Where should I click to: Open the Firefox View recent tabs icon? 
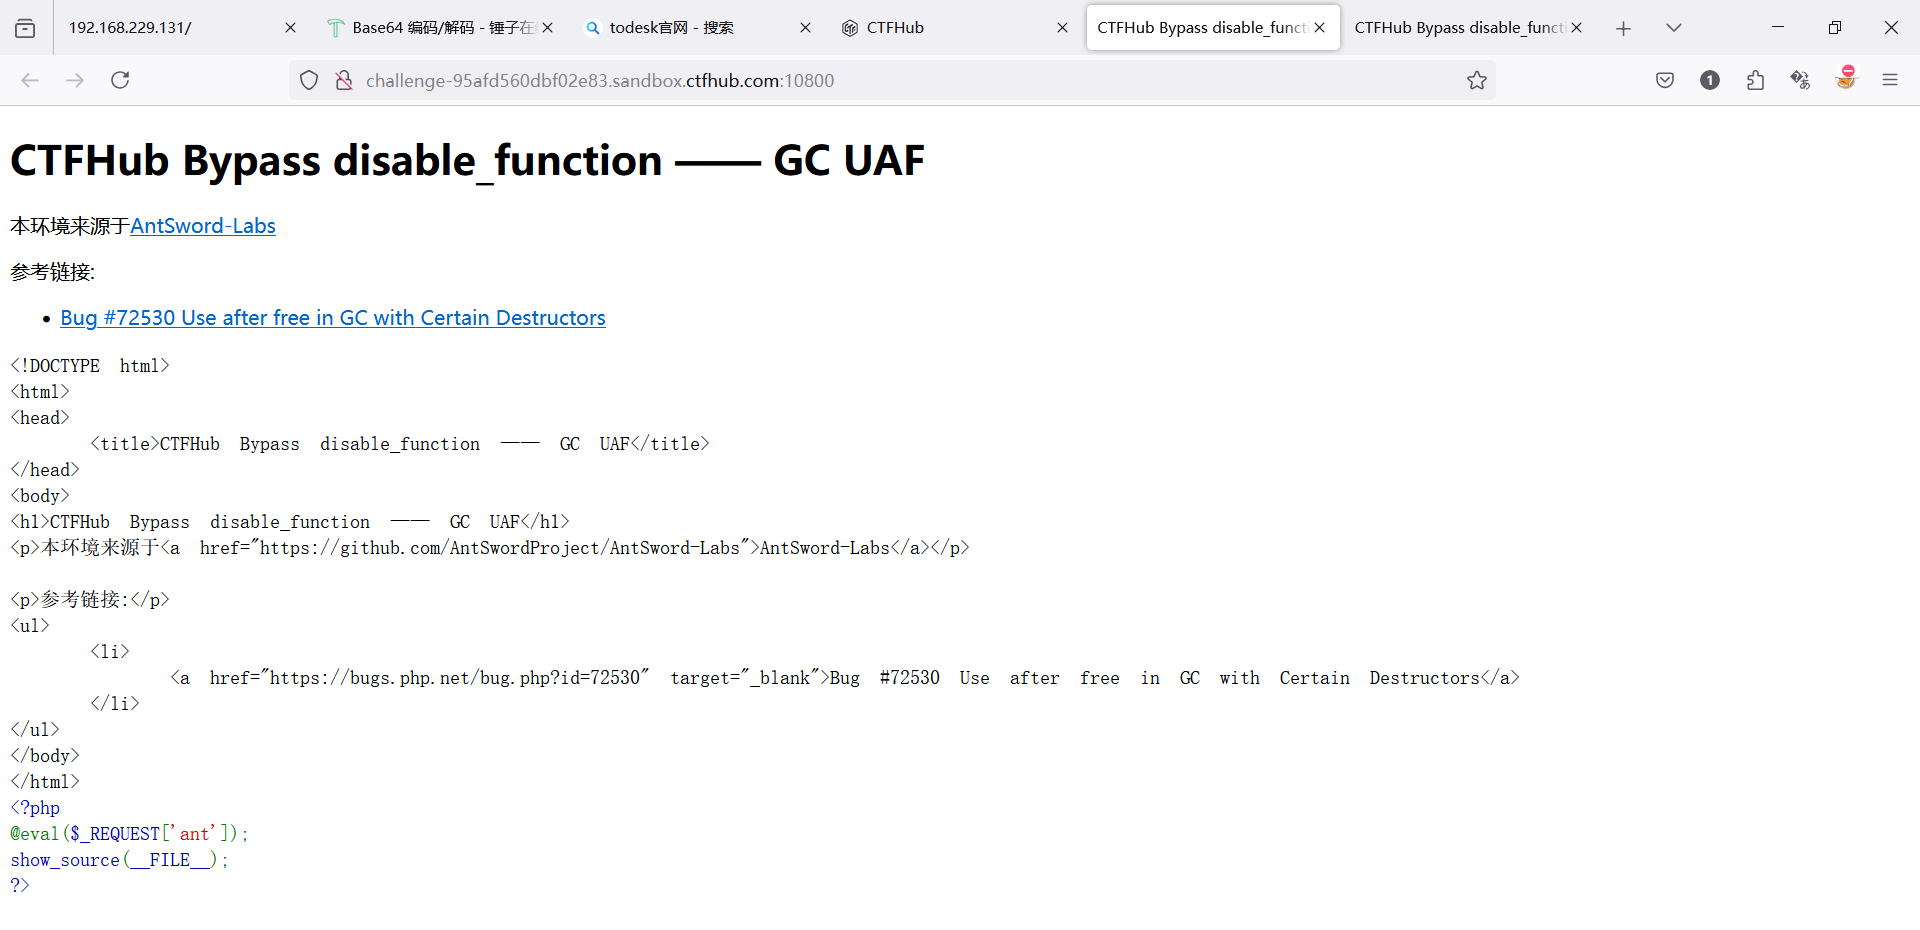(25, 28)
